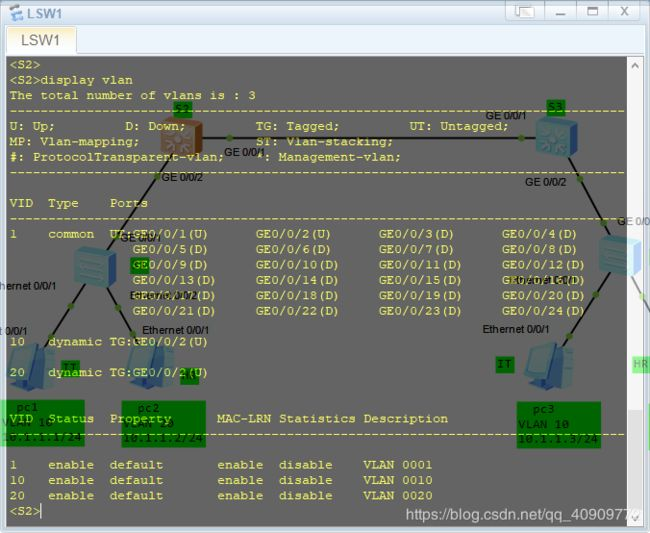
Task: Maximize the LSW1 window
Action: click(593, 11)
